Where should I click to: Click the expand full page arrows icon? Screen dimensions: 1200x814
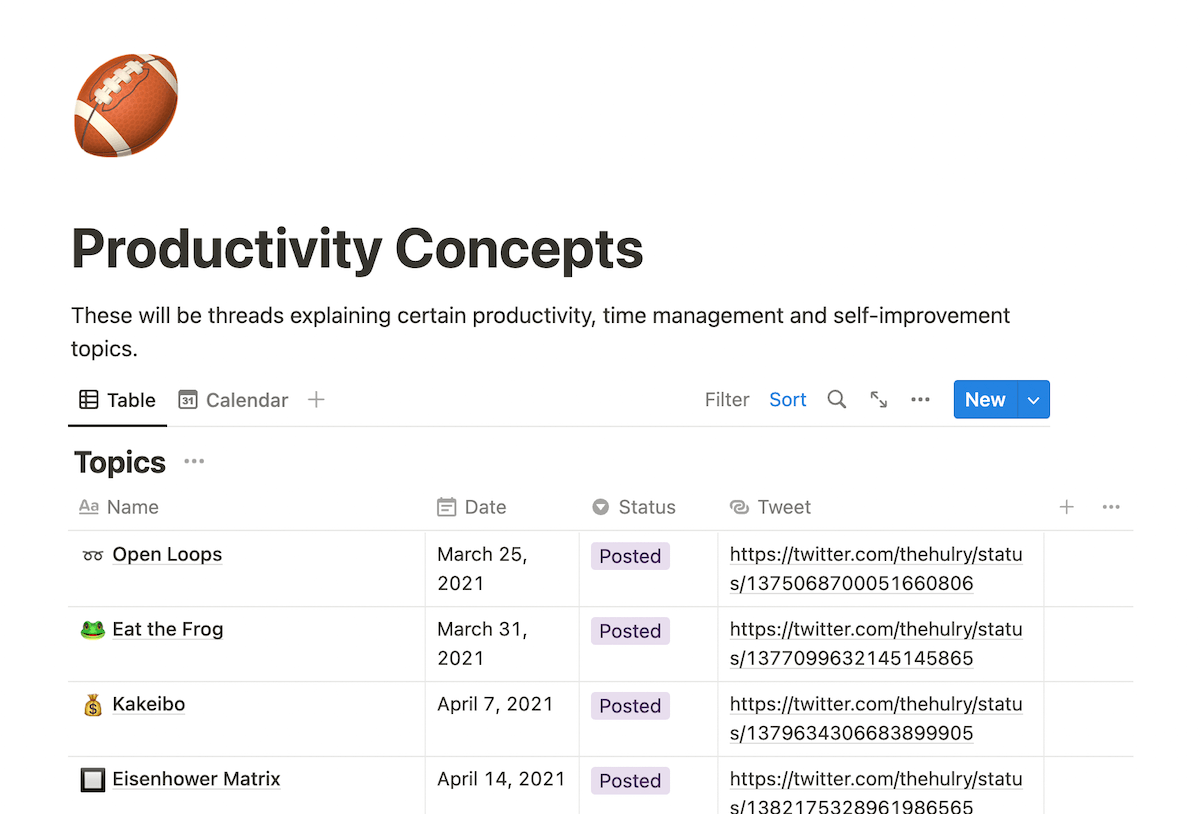(879, 400)
